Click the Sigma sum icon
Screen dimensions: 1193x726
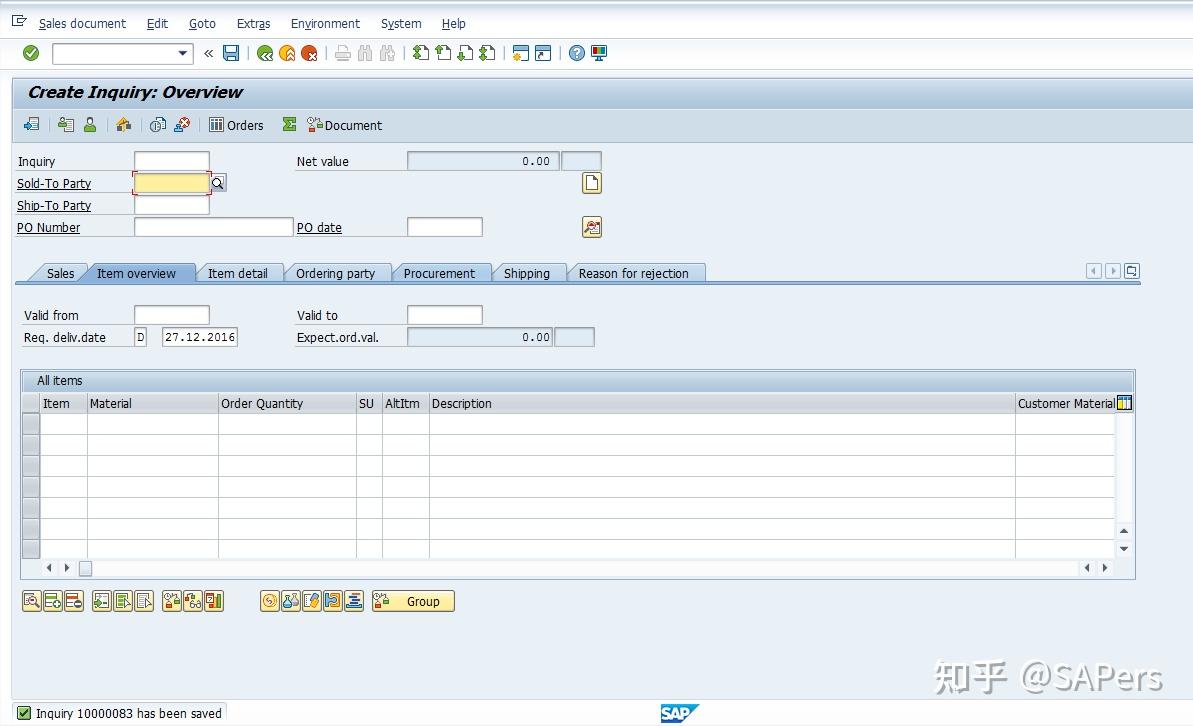tap(288, 125)
